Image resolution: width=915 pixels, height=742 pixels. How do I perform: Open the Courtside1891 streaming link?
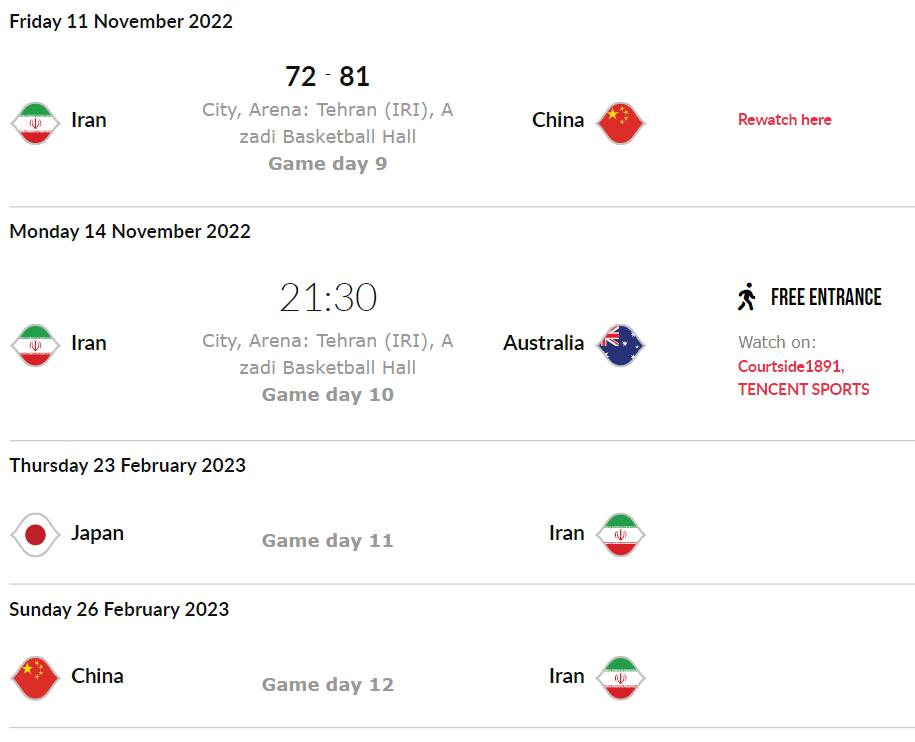click(790, 366)
